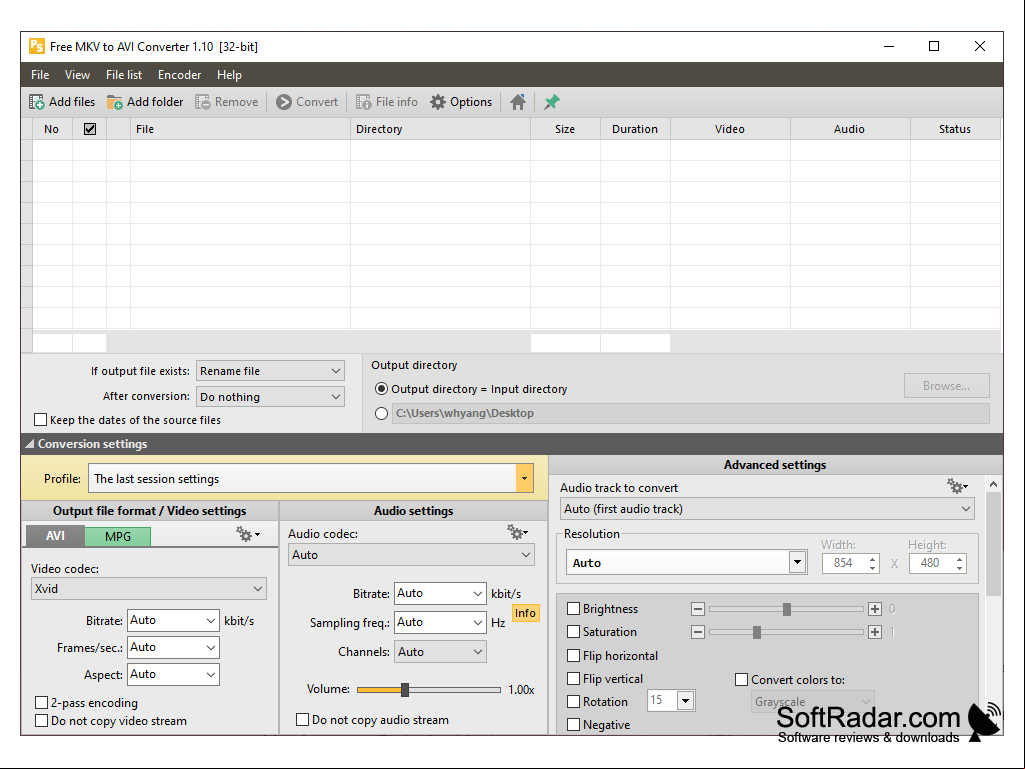
Task: Open the If output file exists dropdown
Action: (x=270, y=371)
